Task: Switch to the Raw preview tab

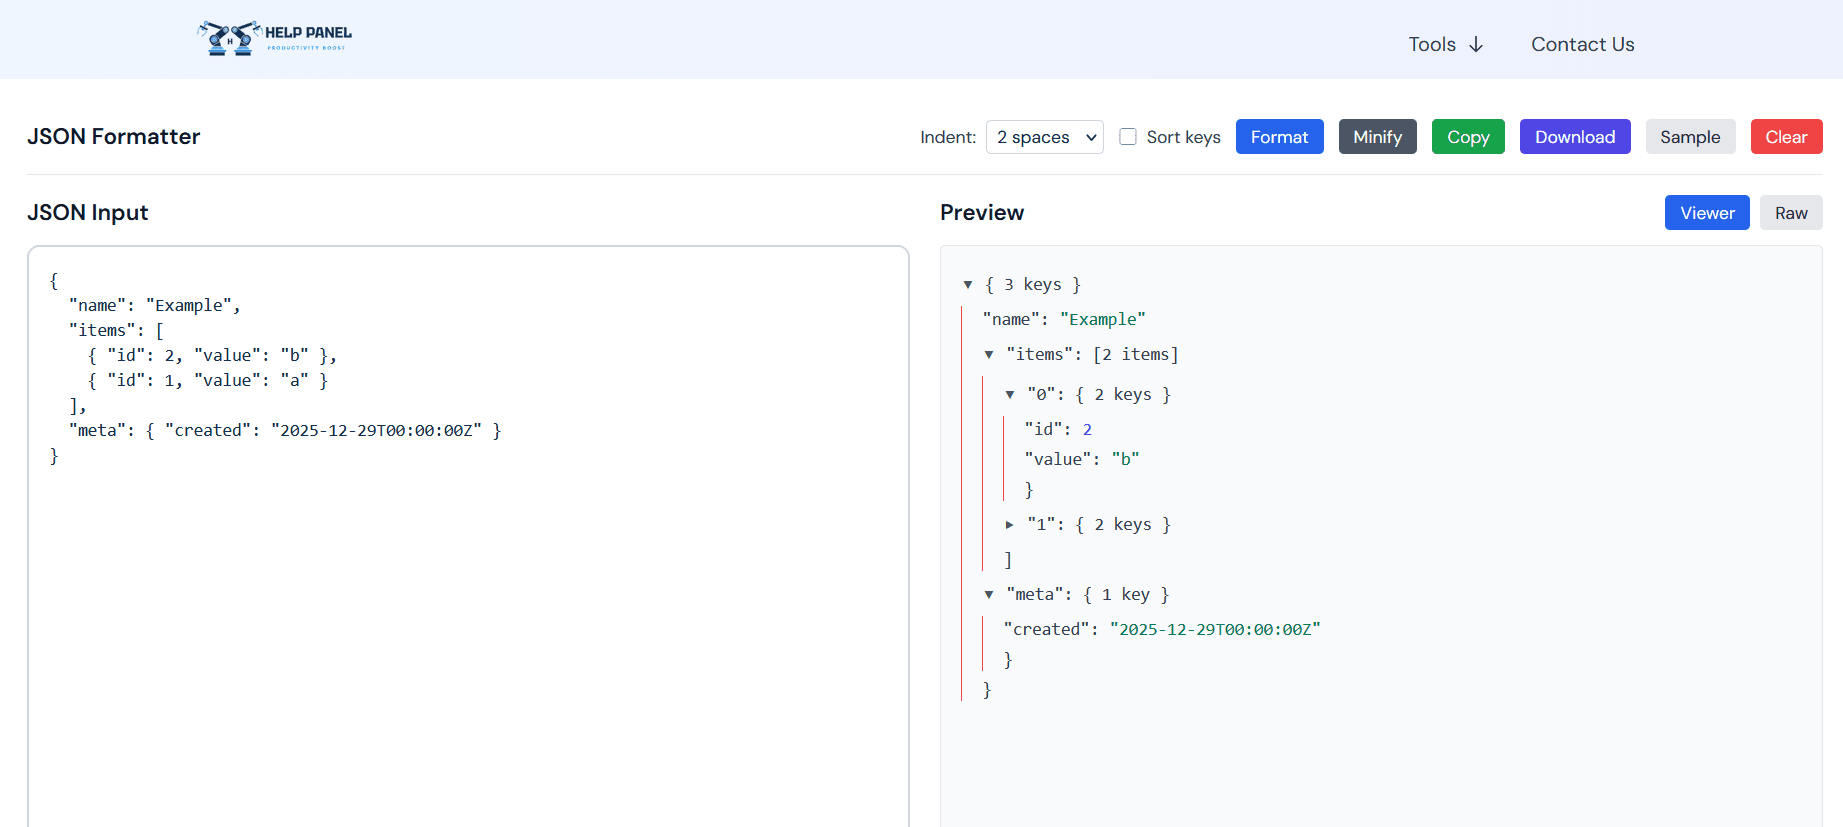Action: (1790, 213)
